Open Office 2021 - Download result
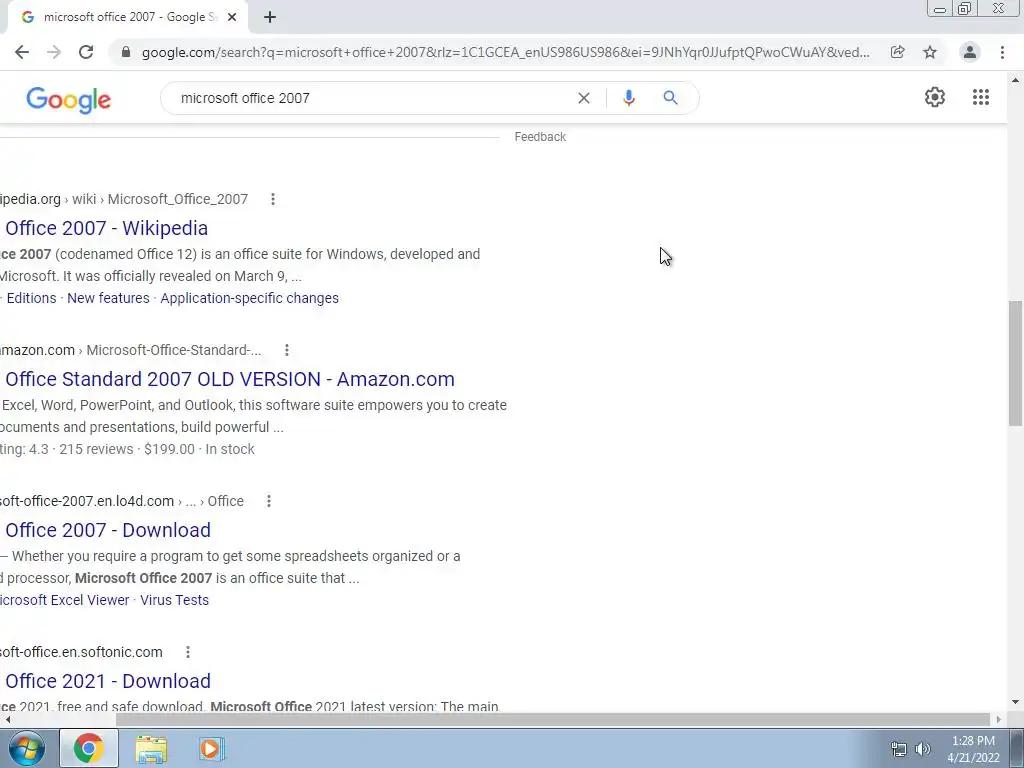Screen dimensions: 1024x768 click(x=108, y=680)
